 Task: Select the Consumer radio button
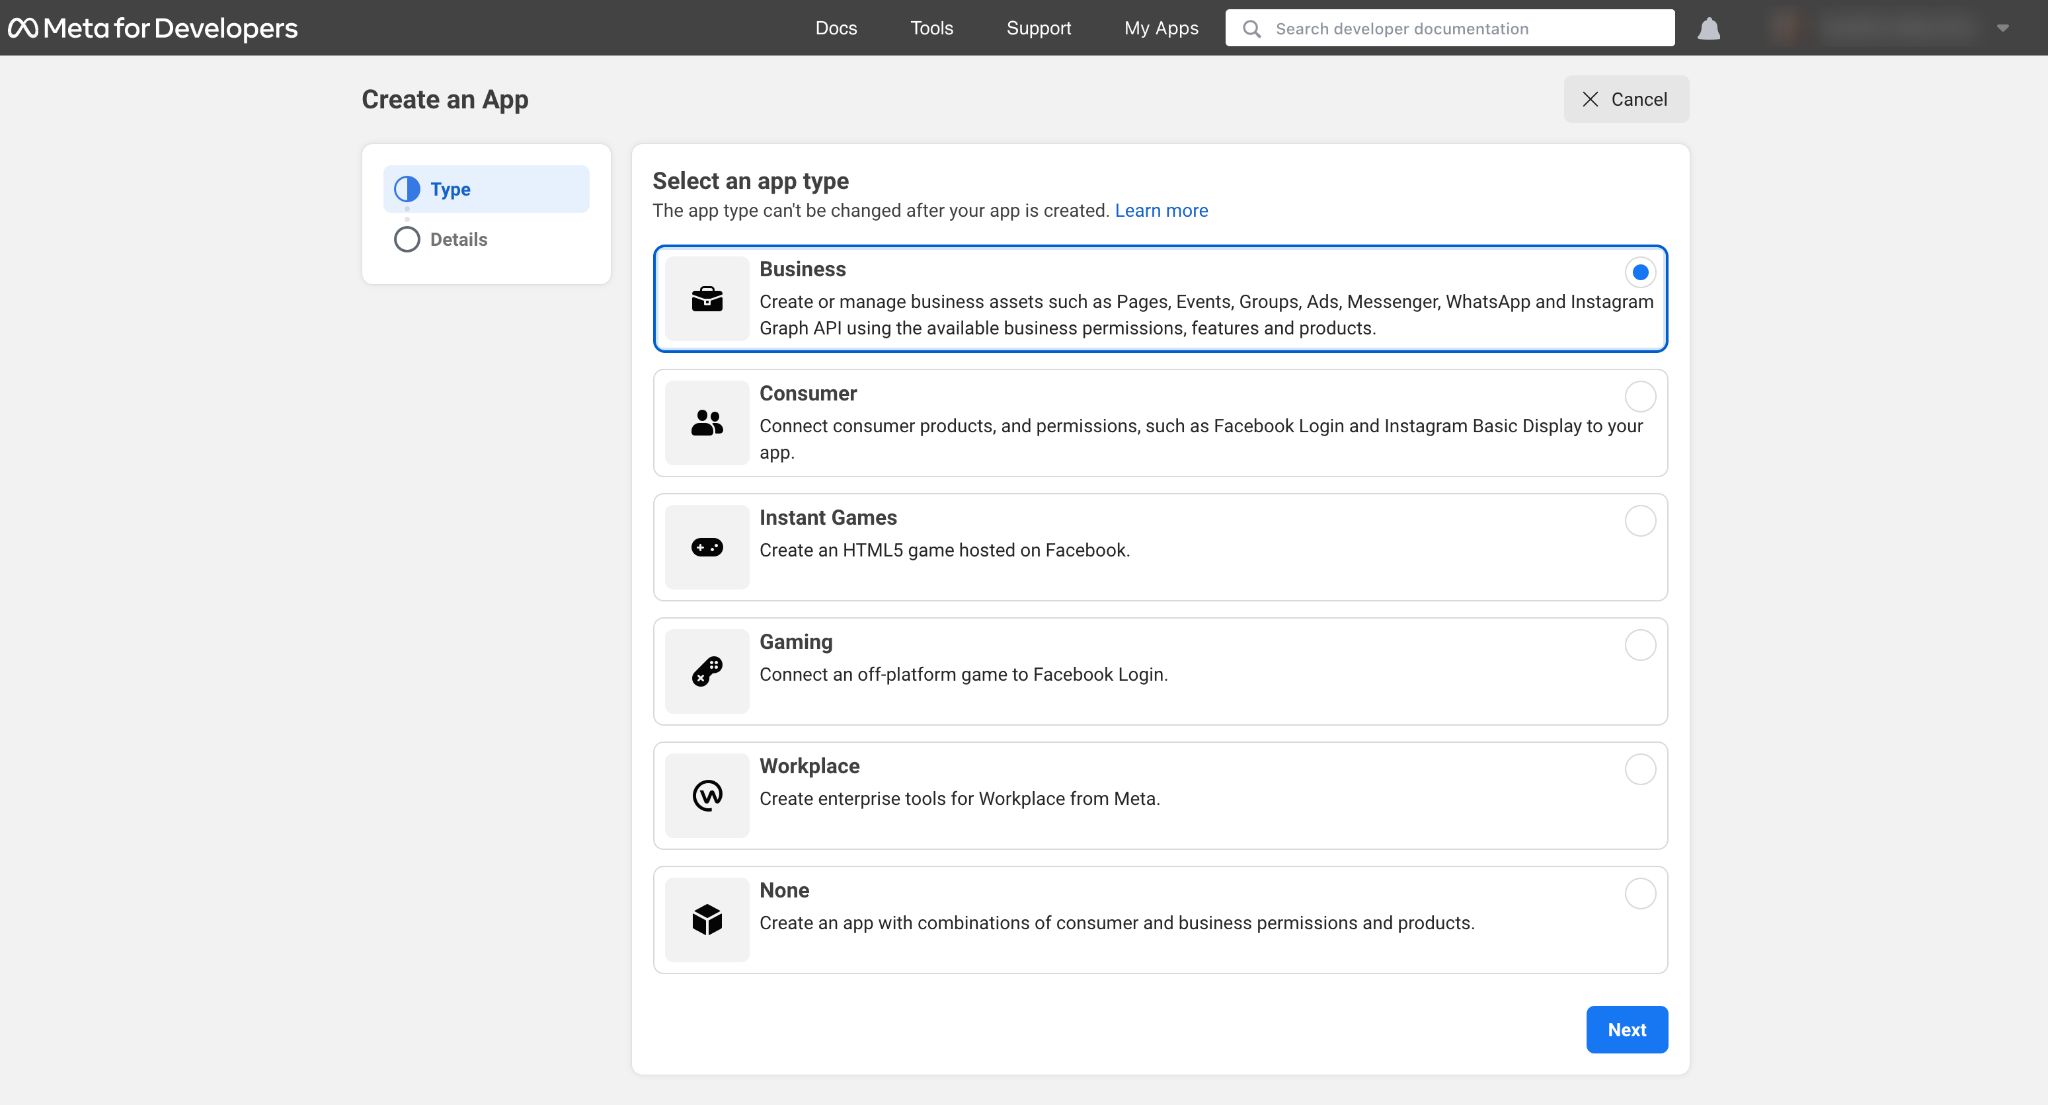(x=1640, y=396)
